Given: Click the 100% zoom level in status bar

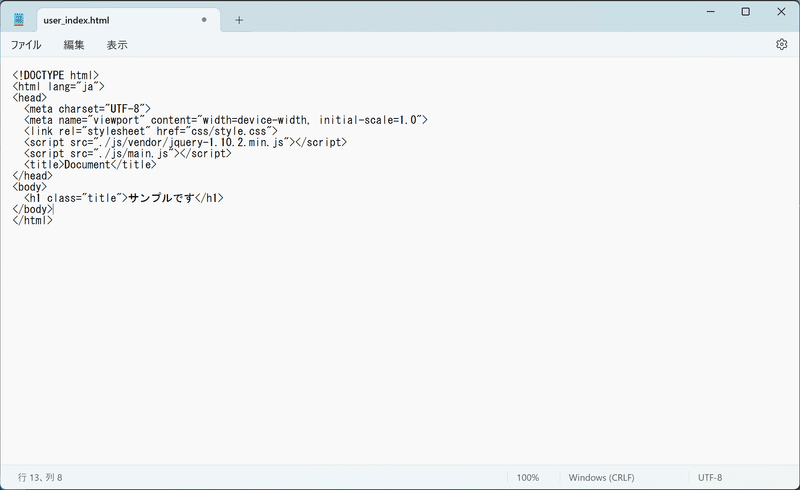Looking at the screenshot, I should [528, 478].
